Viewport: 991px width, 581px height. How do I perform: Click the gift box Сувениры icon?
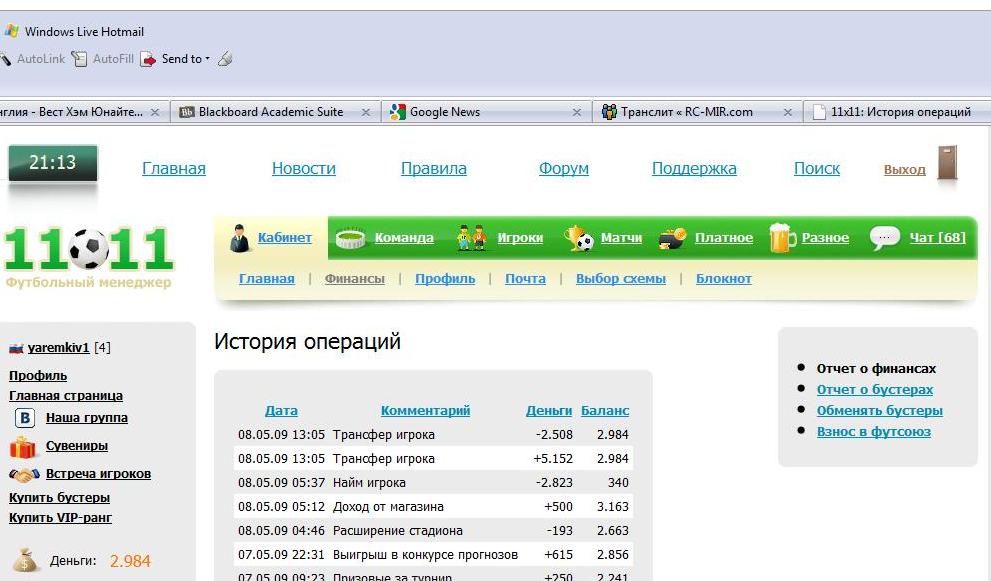coord(23,447)
